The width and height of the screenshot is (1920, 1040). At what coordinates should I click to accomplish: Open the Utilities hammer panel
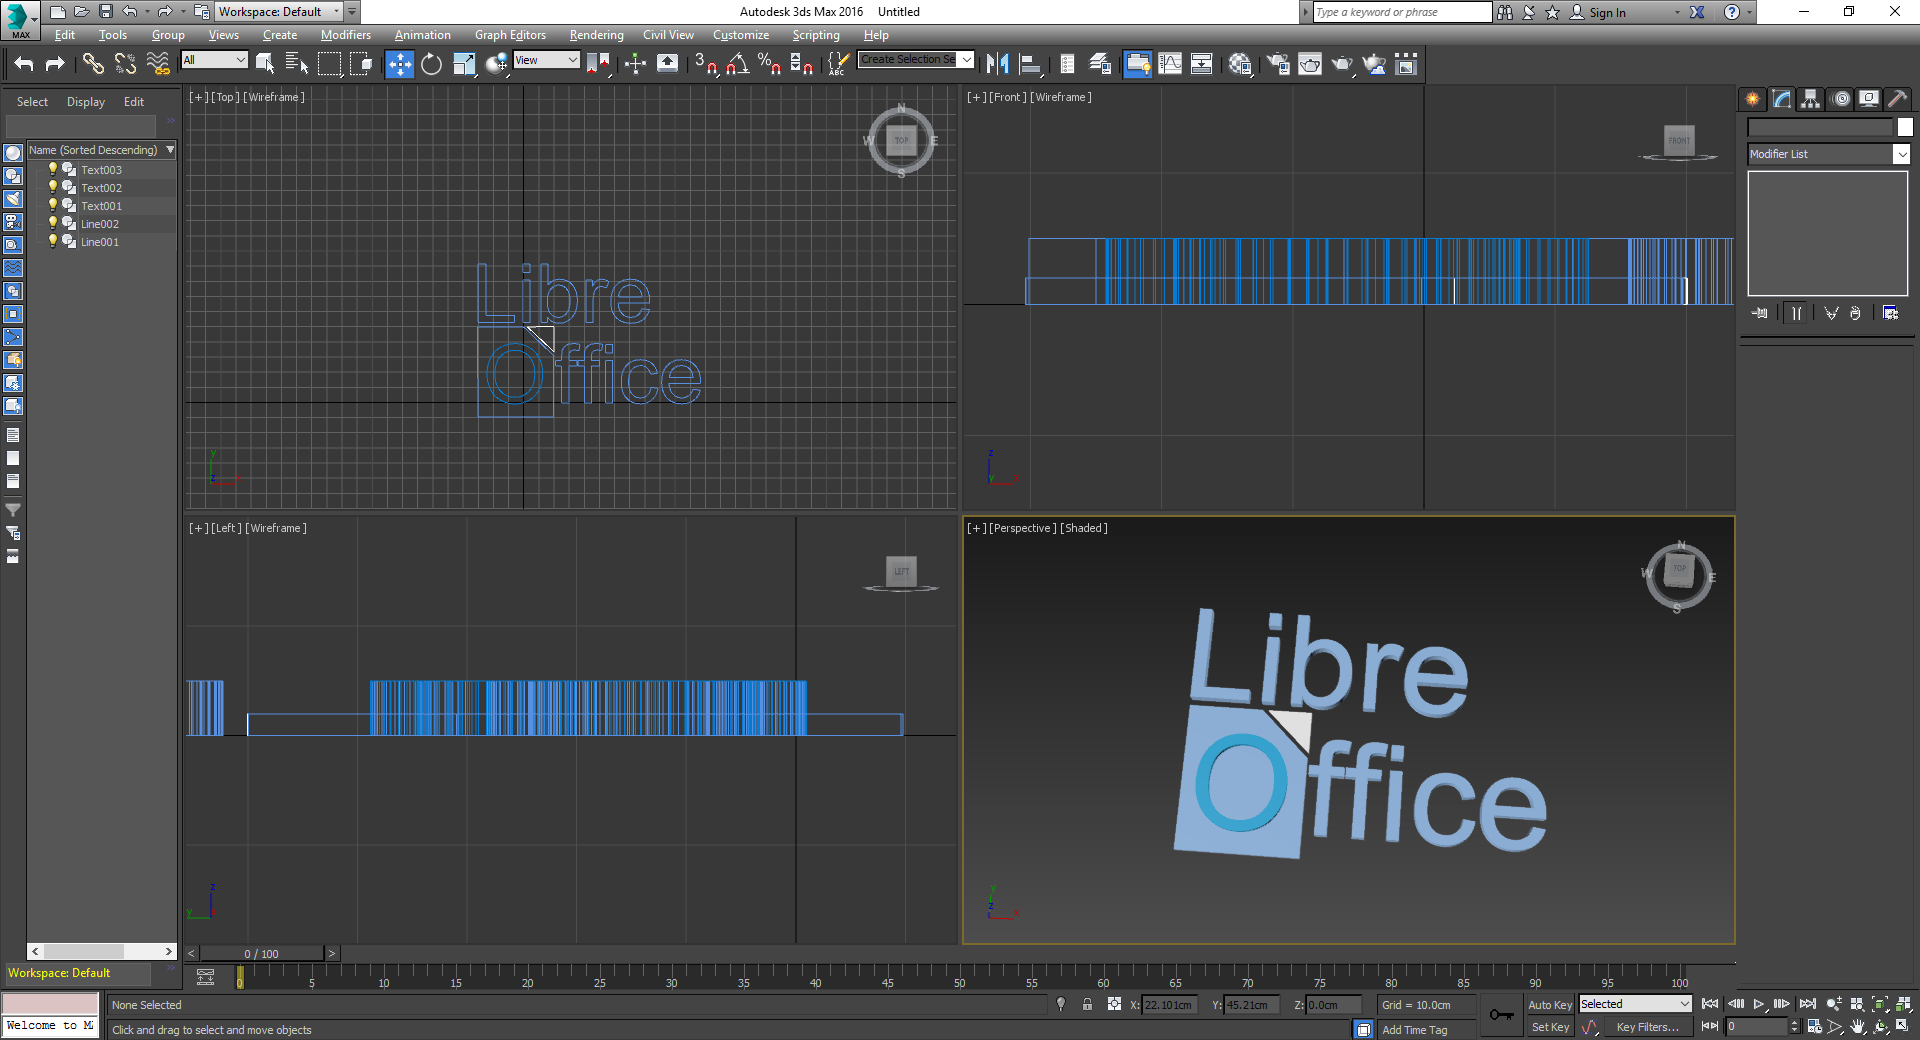(x=1897, y=99)
